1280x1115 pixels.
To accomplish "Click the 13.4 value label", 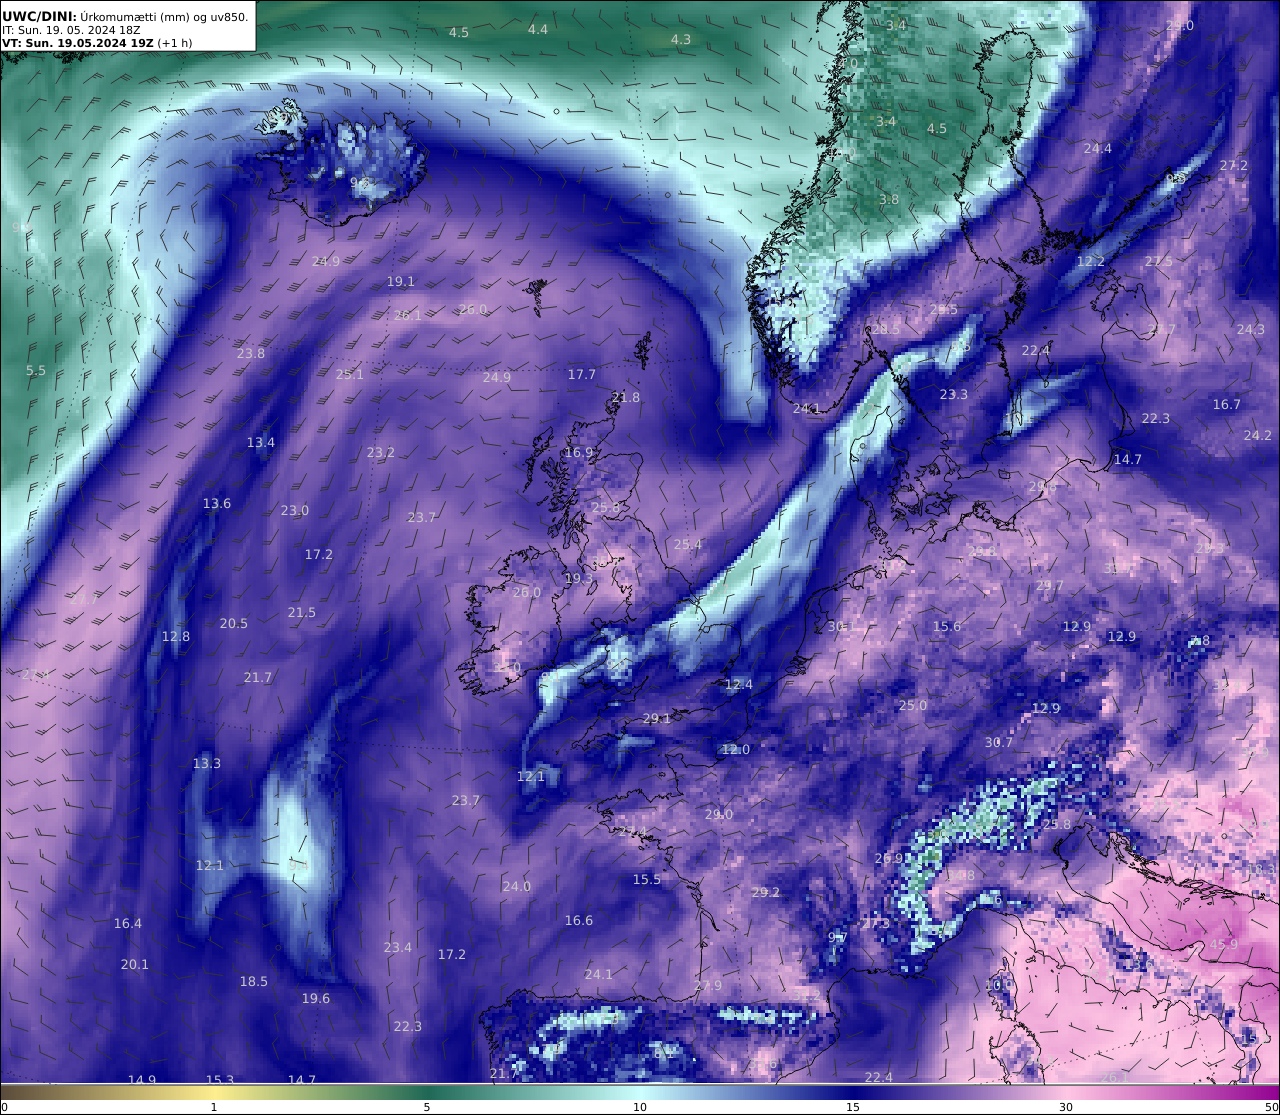I will tap(261, 443).
